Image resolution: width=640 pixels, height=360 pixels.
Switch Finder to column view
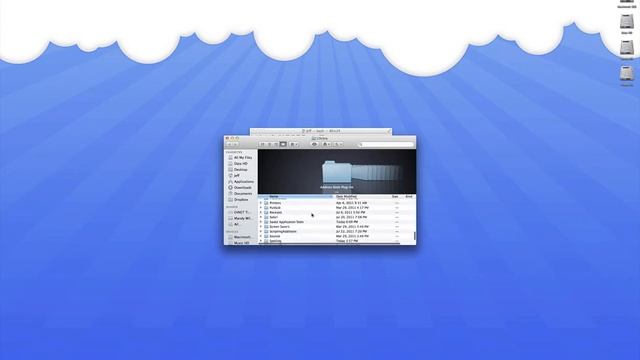[x=276, y=144]
